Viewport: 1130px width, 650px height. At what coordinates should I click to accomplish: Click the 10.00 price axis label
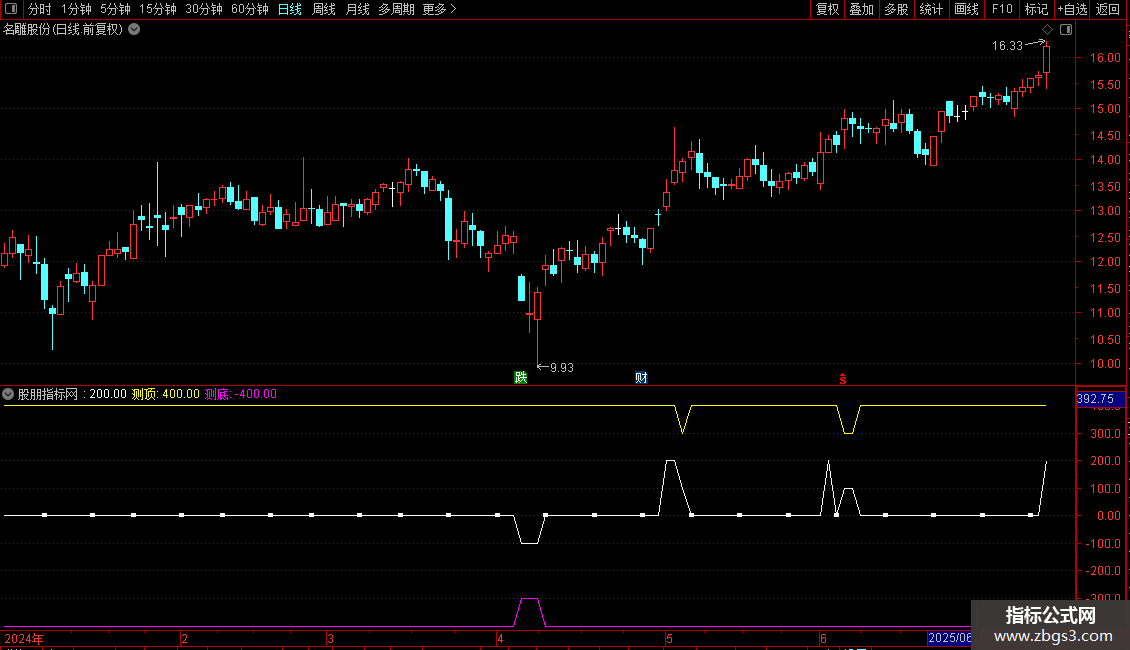tap(1105, 364)
